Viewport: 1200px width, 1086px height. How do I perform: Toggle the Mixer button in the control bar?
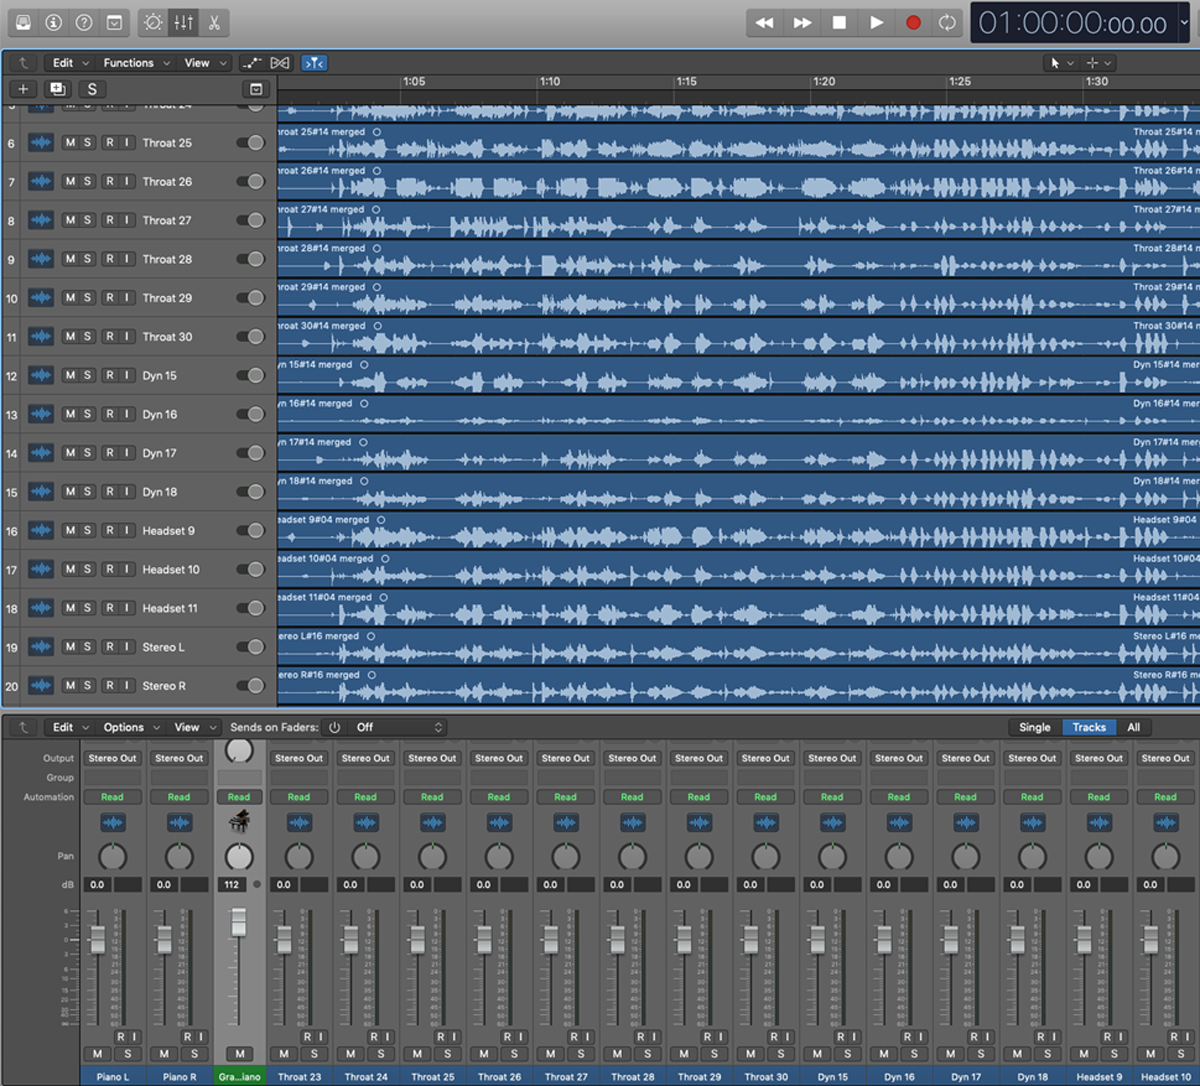184,22
